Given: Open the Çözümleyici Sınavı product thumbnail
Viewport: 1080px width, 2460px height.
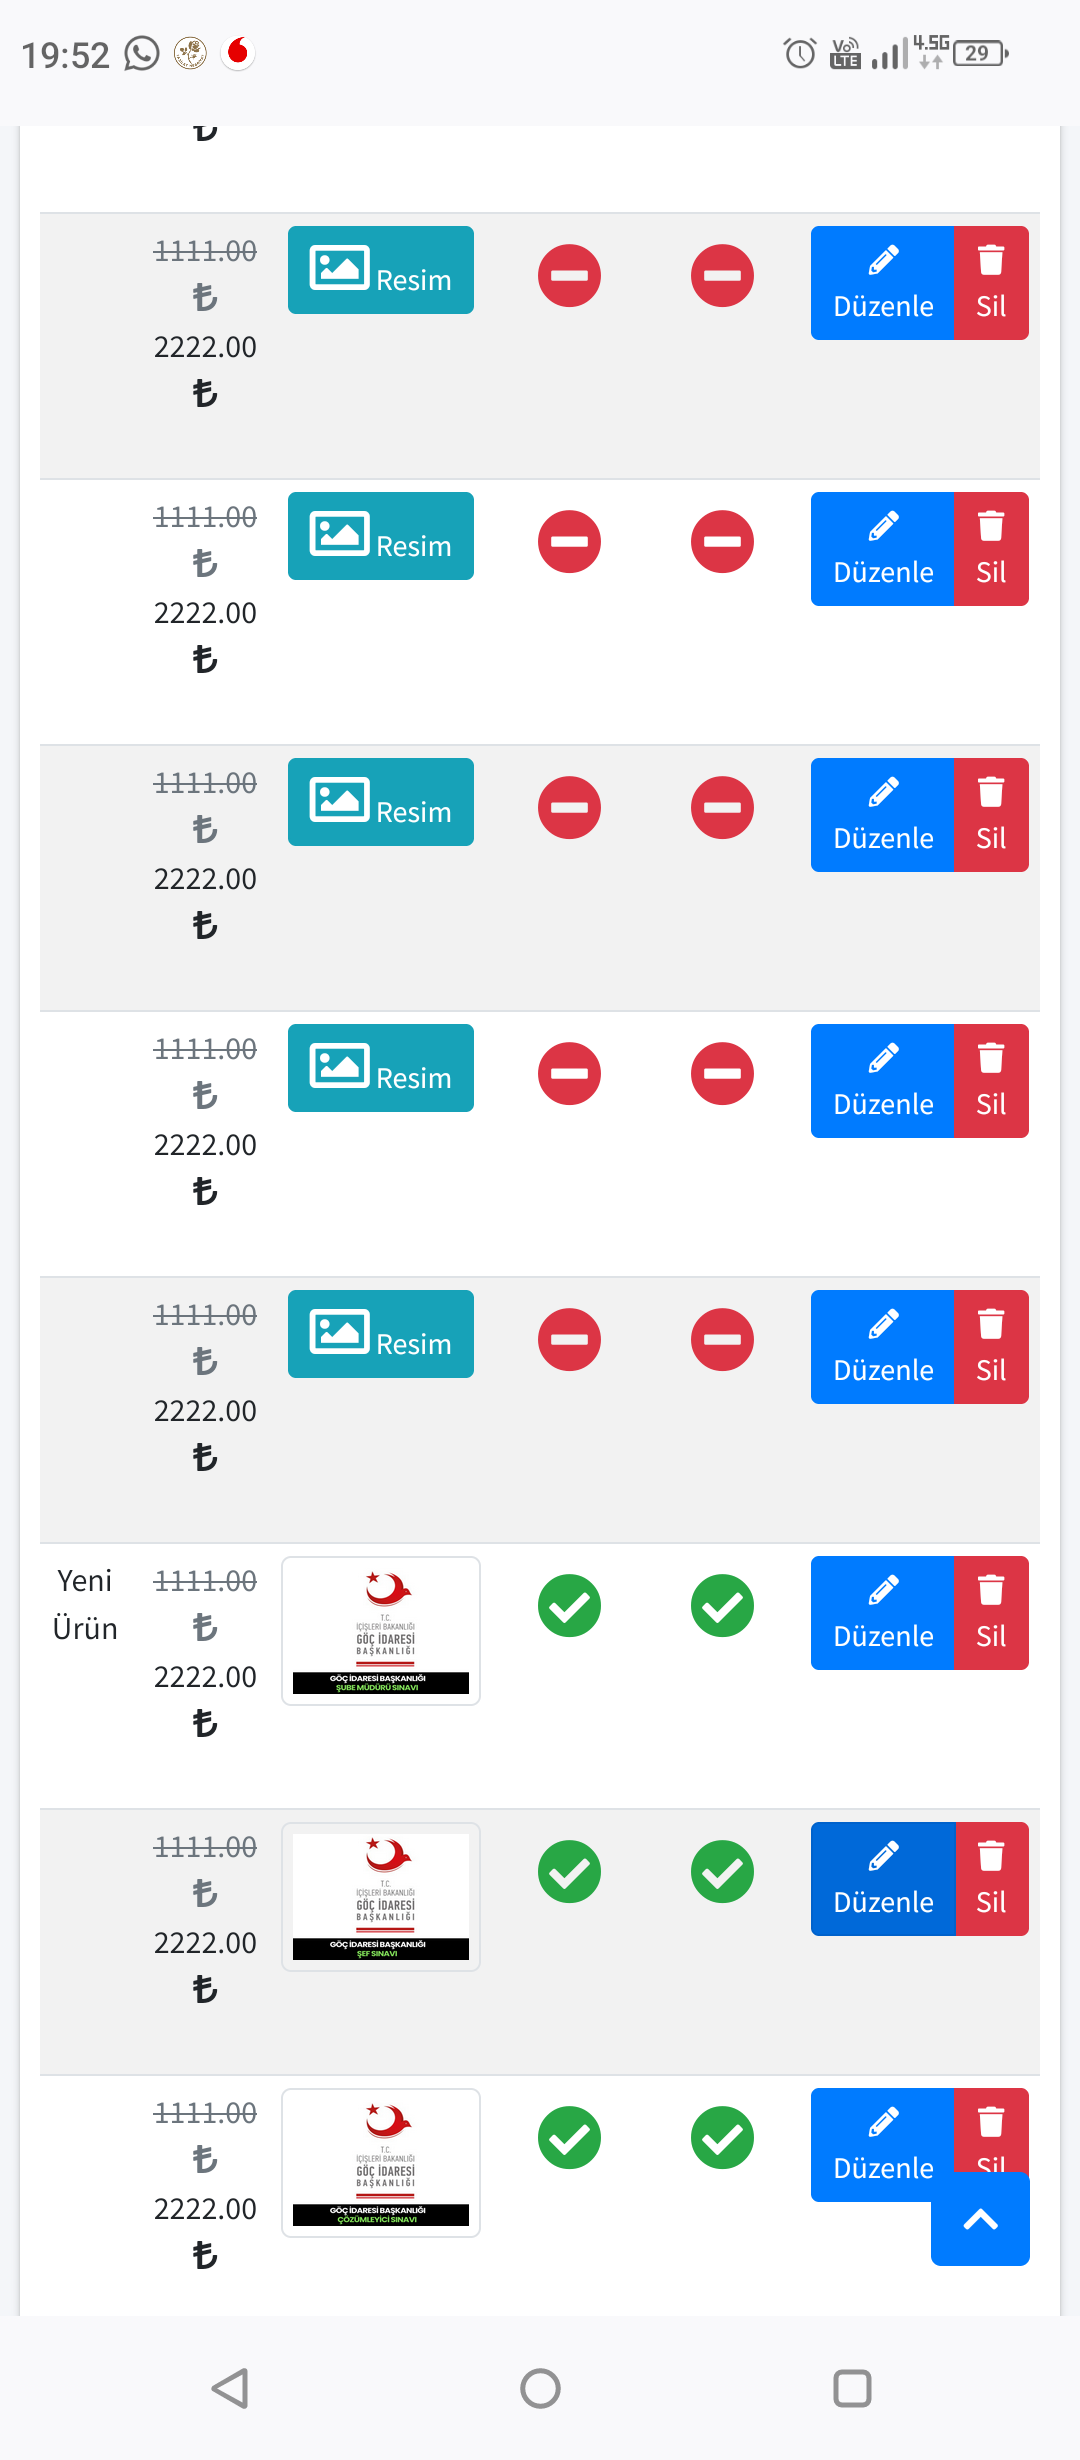Looking at the screenshot, I should 381,2162.
